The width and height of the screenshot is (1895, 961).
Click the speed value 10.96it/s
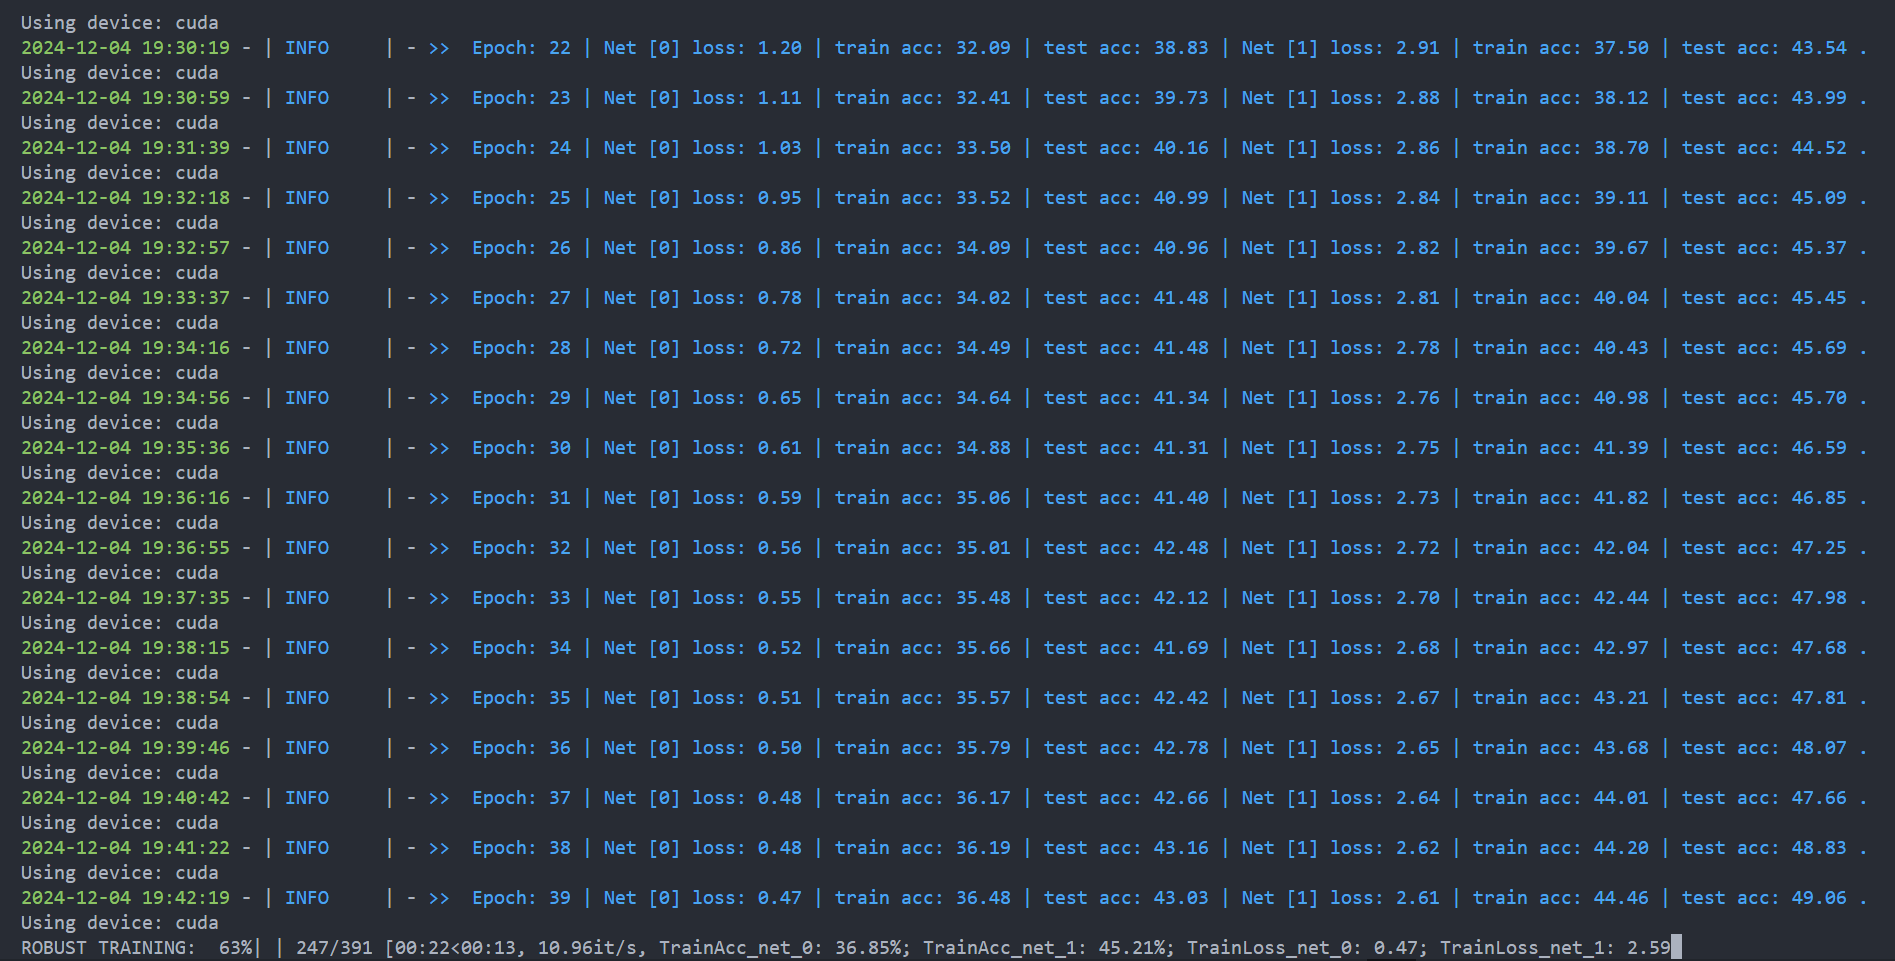coord(592,948)
